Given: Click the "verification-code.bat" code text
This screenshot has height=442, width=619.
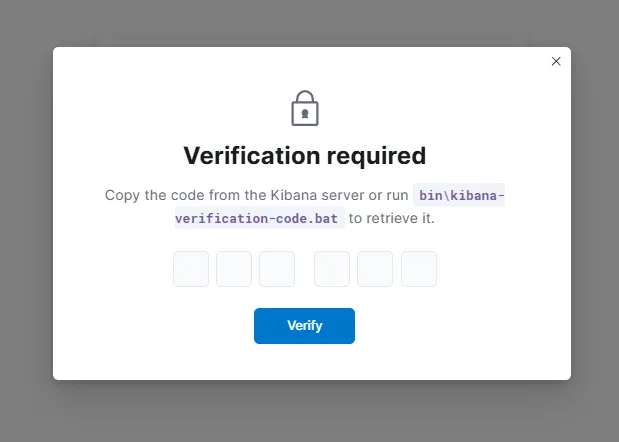Looking at the screenshot, I should pyautogui.click(x=258, y=218).
